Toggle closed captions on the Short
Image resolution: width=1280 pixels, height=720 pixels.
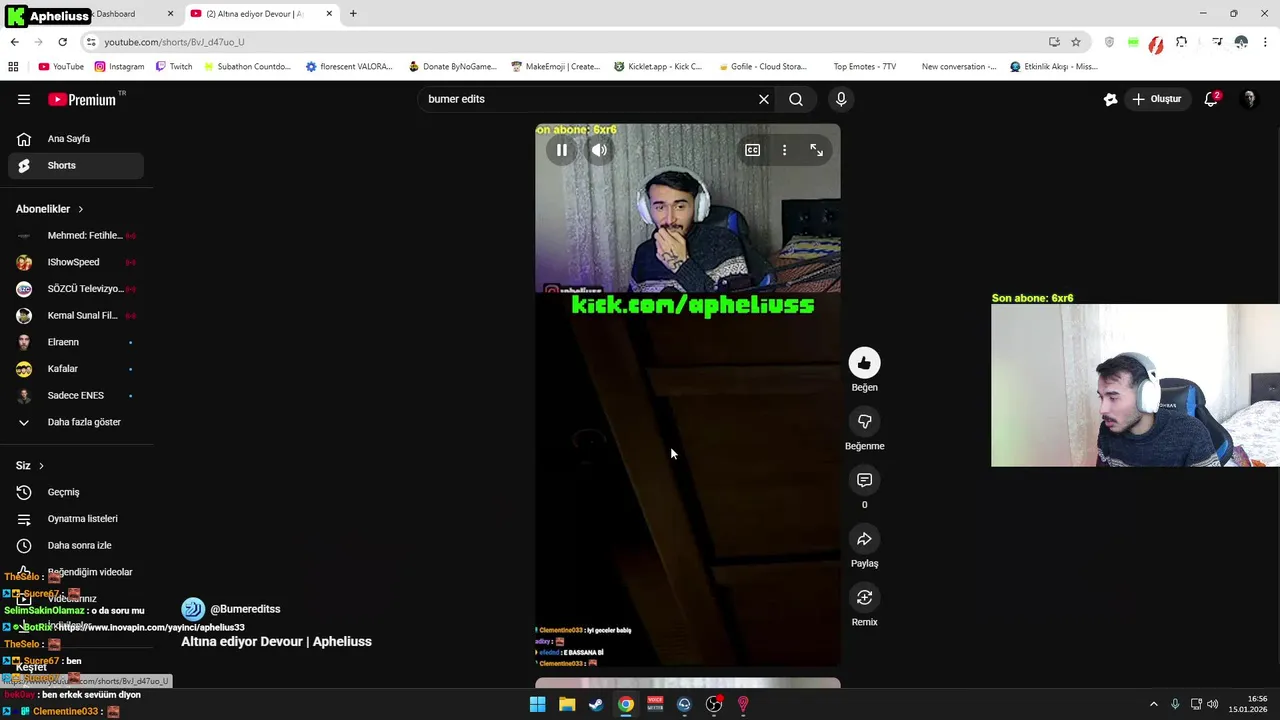[x=752, y=150]
